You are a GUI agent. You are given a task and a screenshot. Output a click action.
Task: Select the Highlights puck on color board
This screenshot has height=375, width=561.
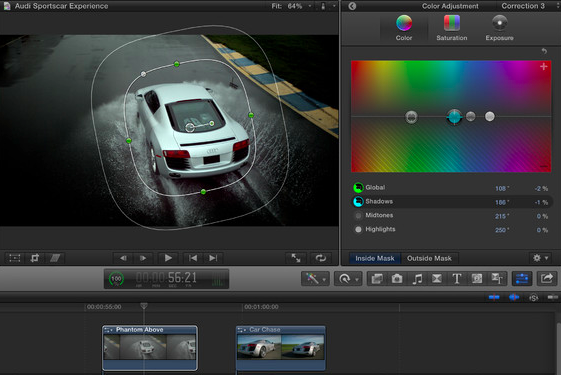pyautogui.click(x=490, y=116)
